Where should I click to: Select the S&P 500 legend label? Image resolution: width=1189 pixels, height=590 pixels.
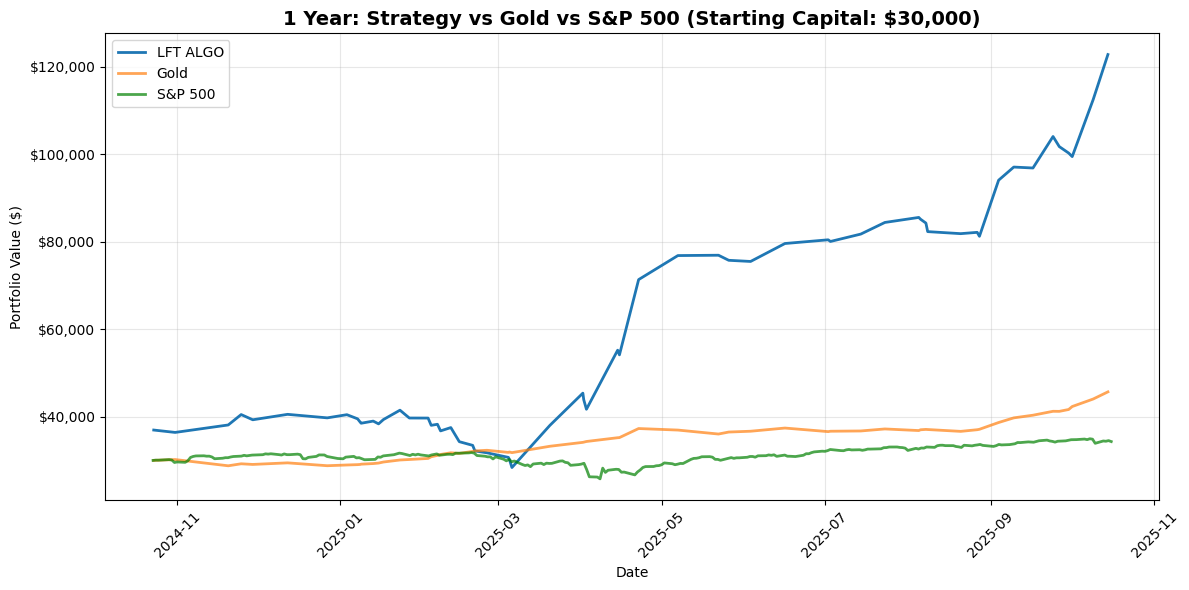(x=186, y=96)
